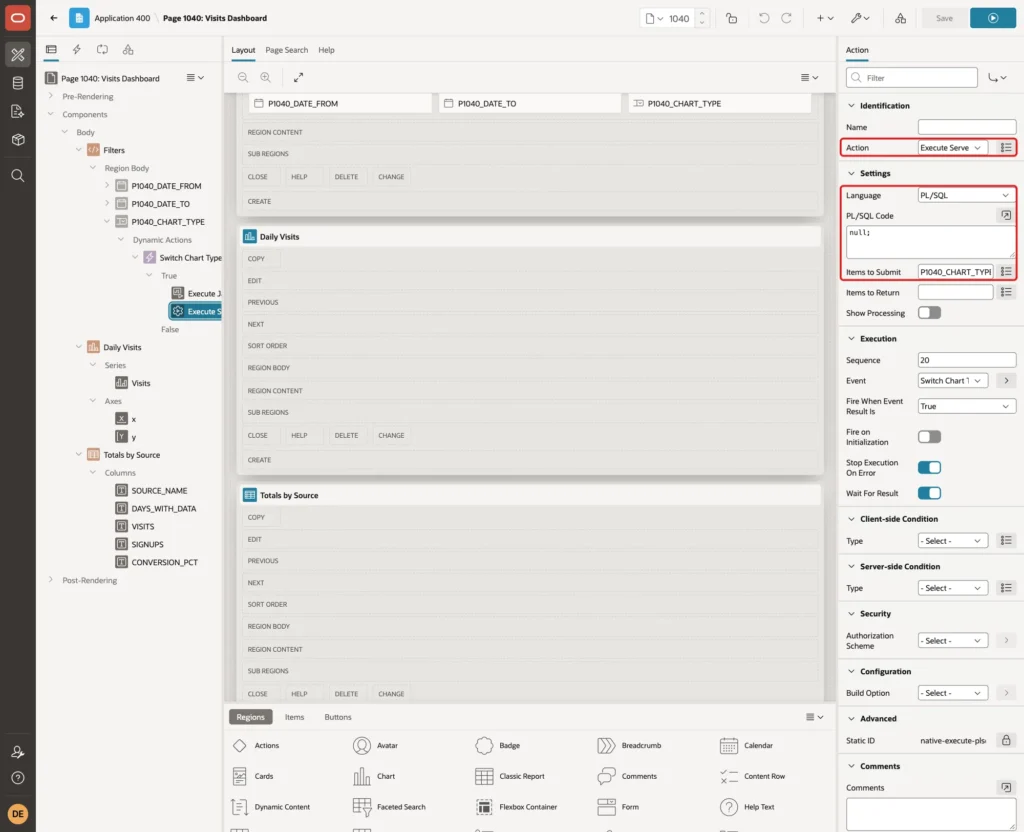Switch to the Dynamic Actions lightning tab
Viewport: 1024px width, 832px height.
click(76, 50)
